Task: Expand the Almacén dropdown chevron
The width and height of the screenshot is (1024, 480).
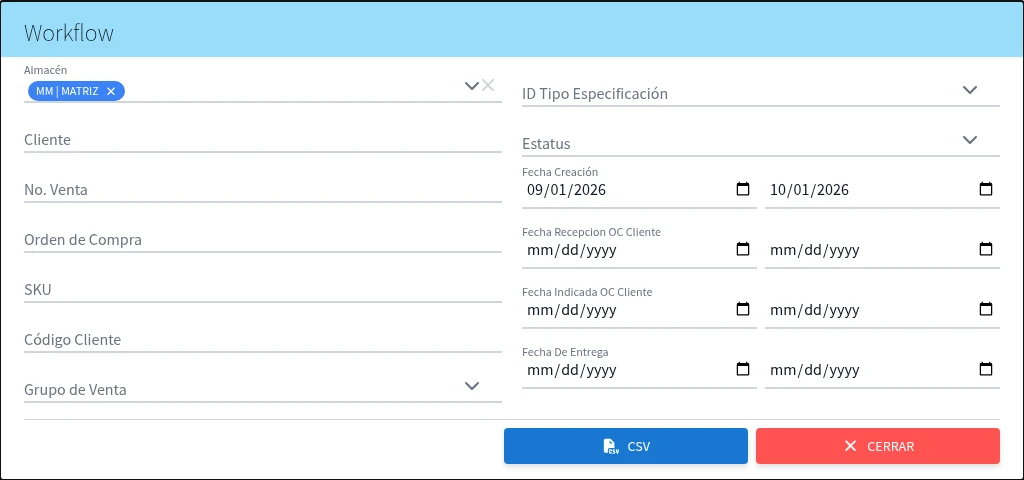Action: click(x=472, y=86)
